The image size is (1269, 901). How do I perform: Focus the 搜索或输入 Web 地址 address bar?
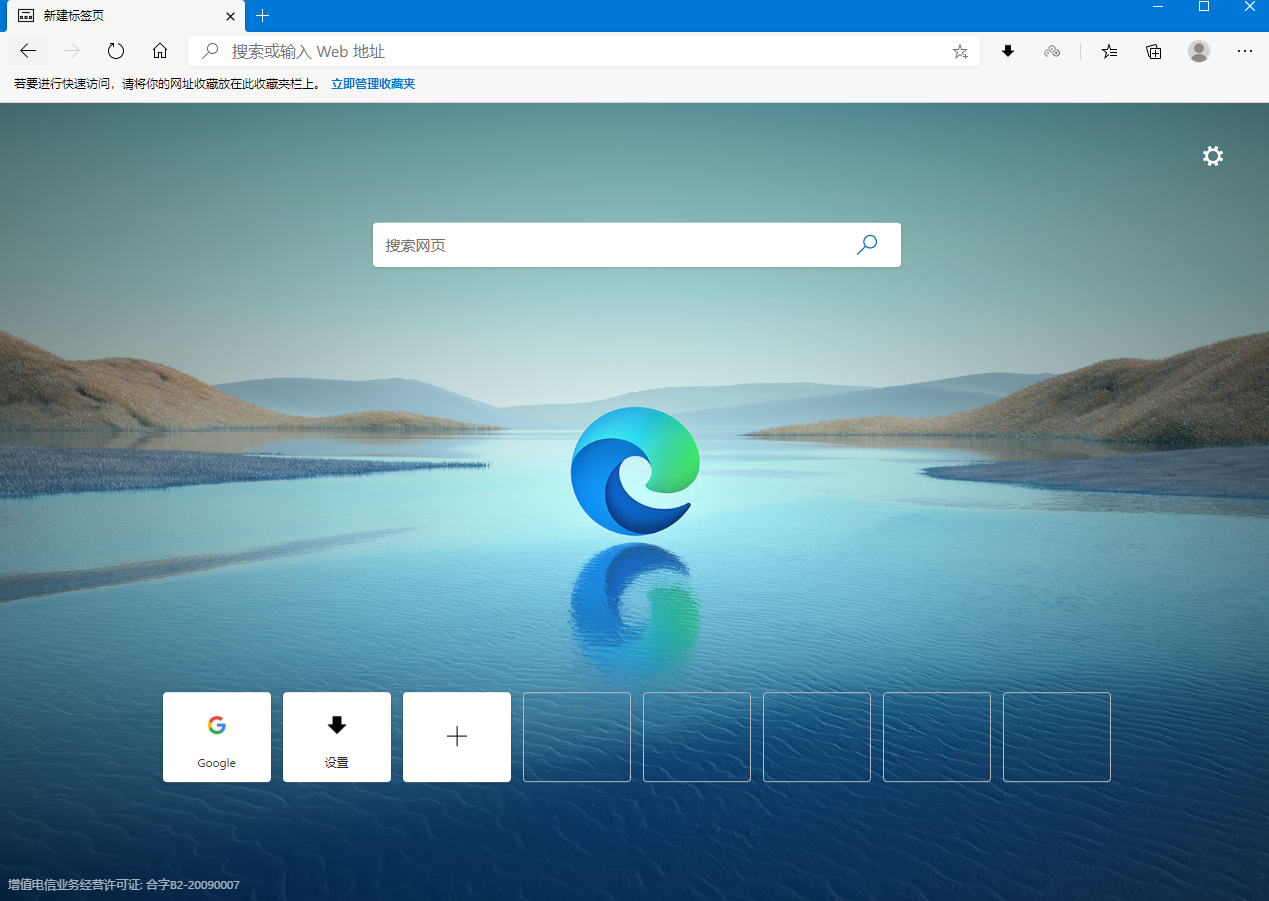tap(584, 51)
